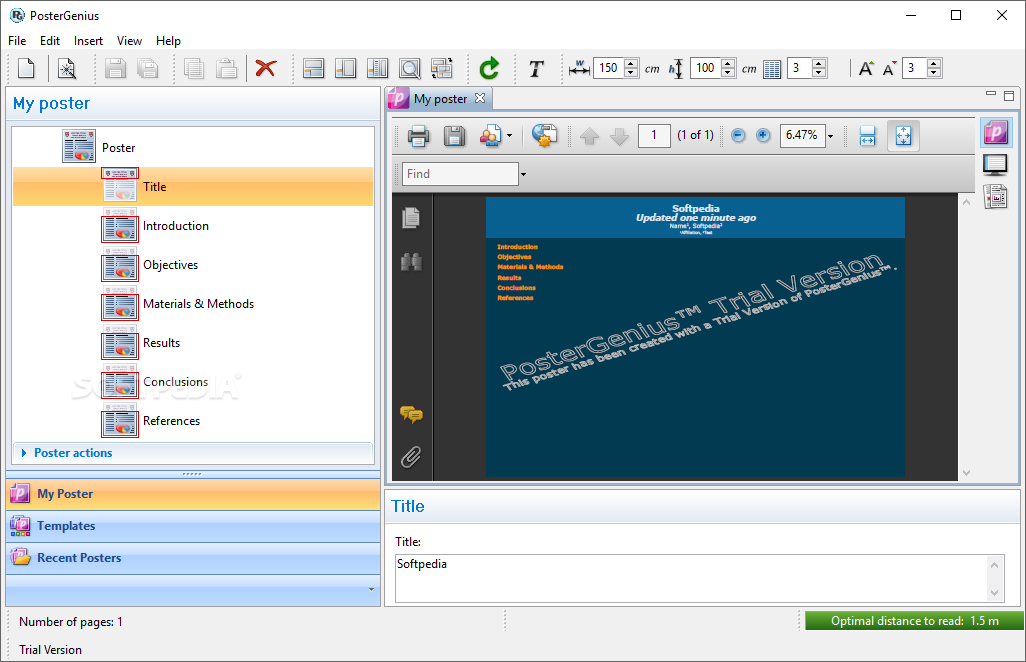Save the preview with the floppy icon
The width and height of the screenshot is (1026, 662).
click(454, 136)
